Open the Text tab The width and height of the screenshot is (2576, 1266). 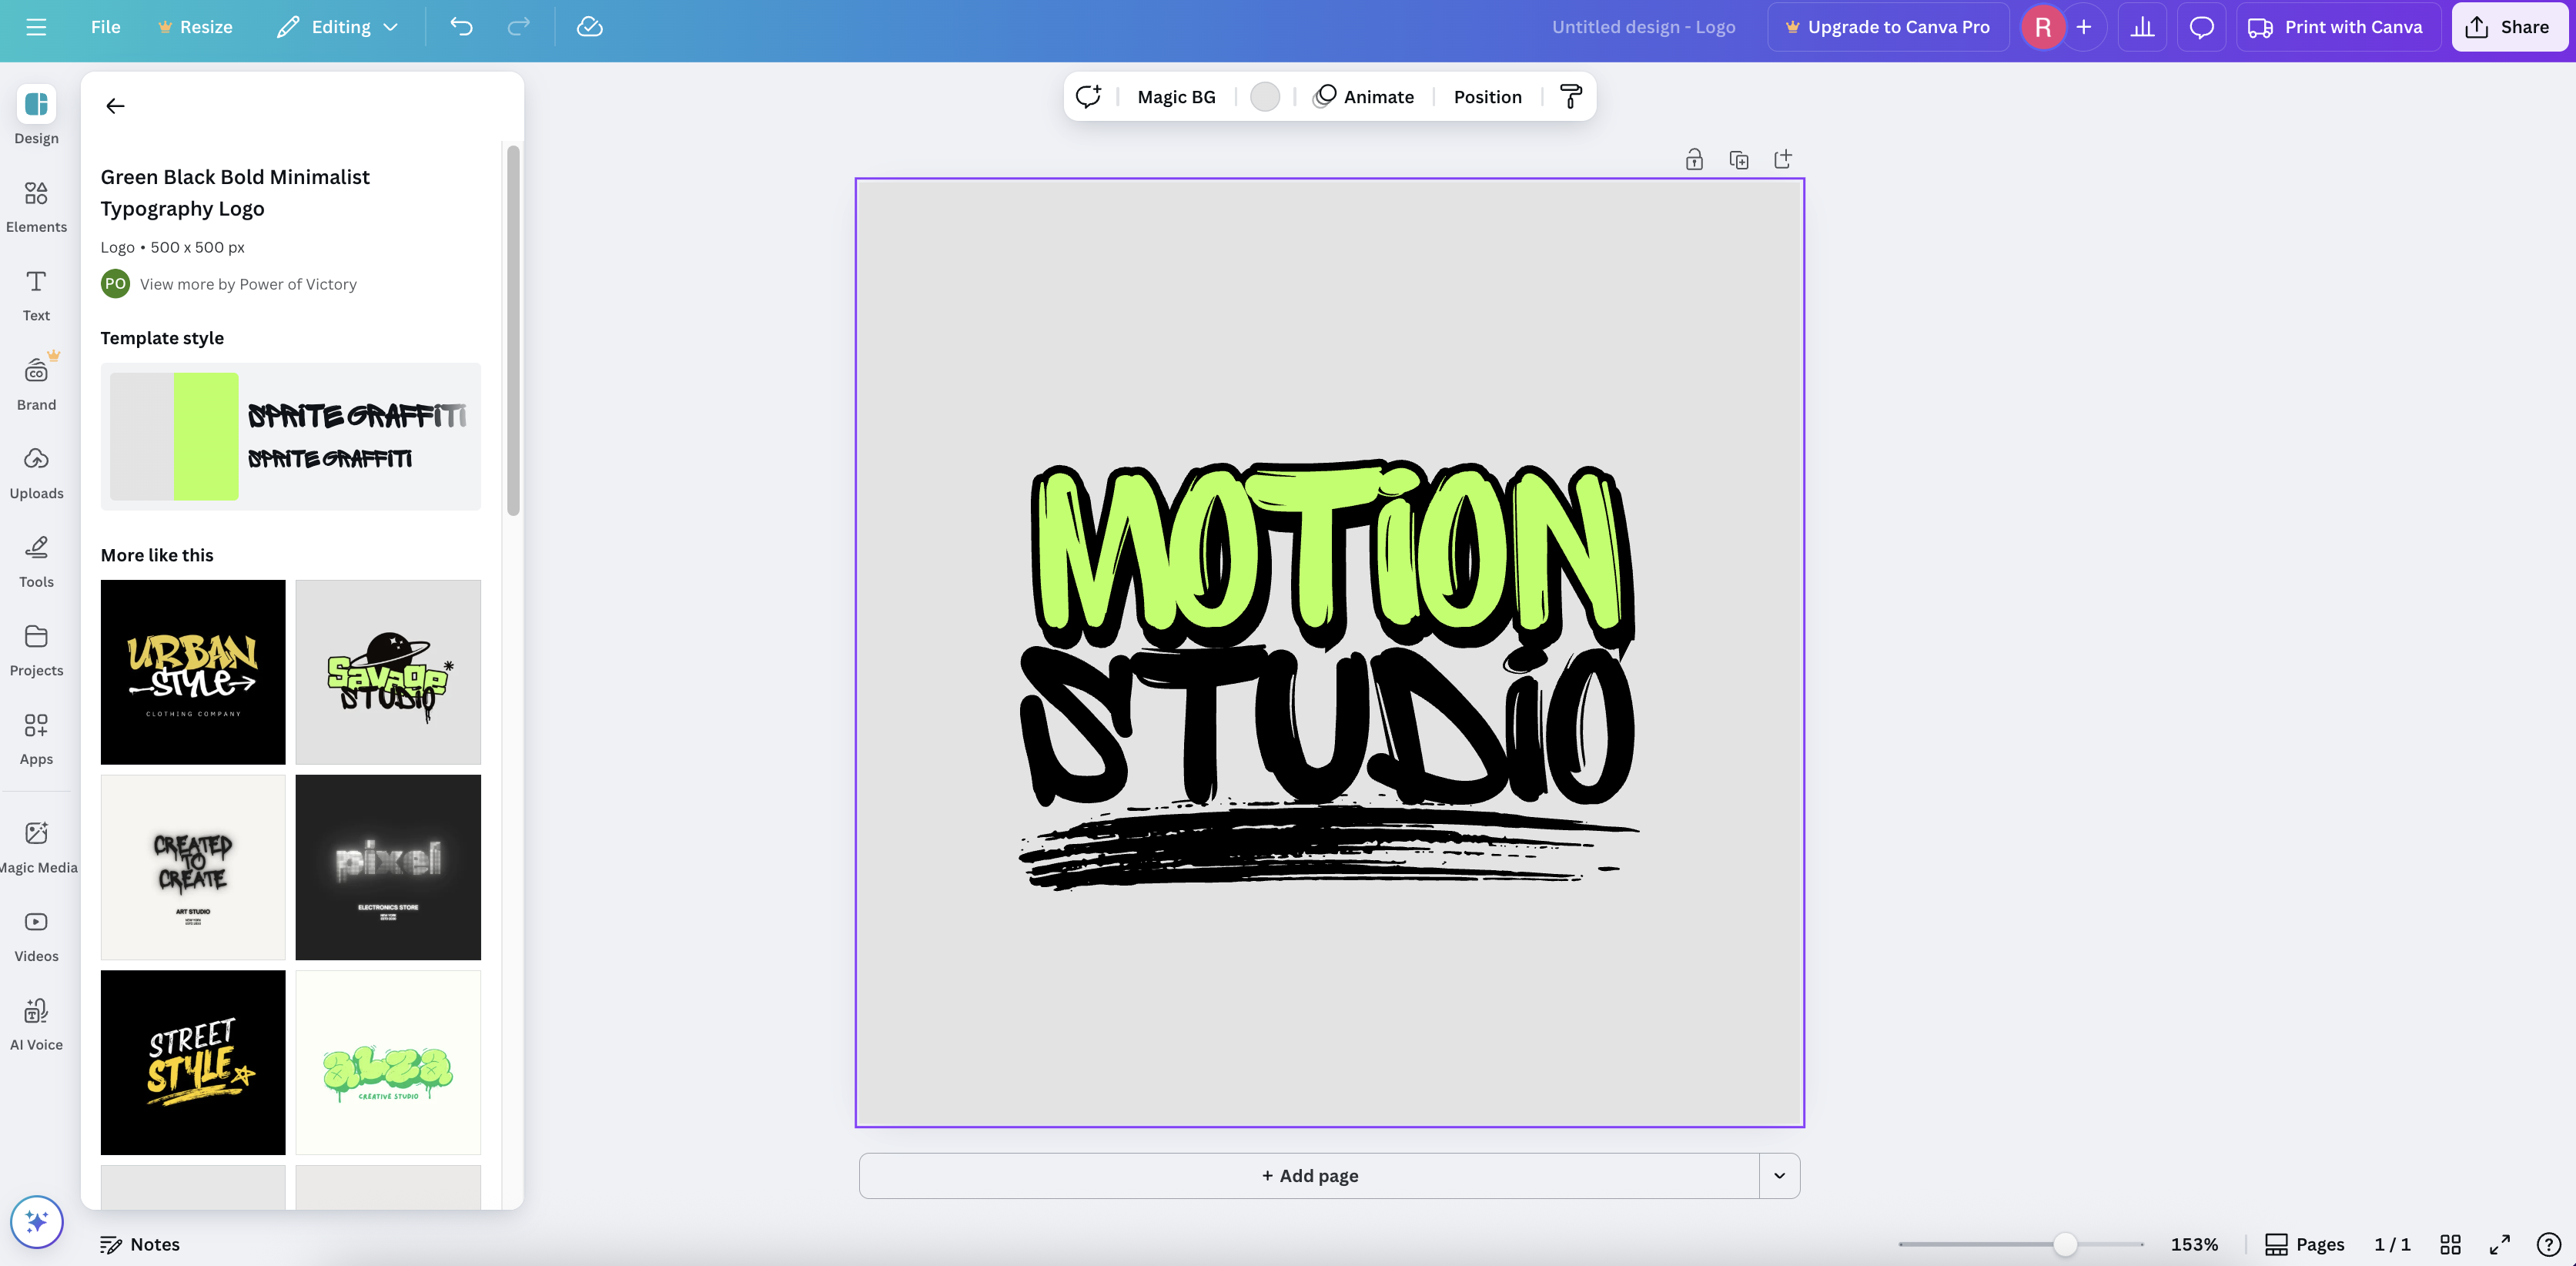pos(36,295)
